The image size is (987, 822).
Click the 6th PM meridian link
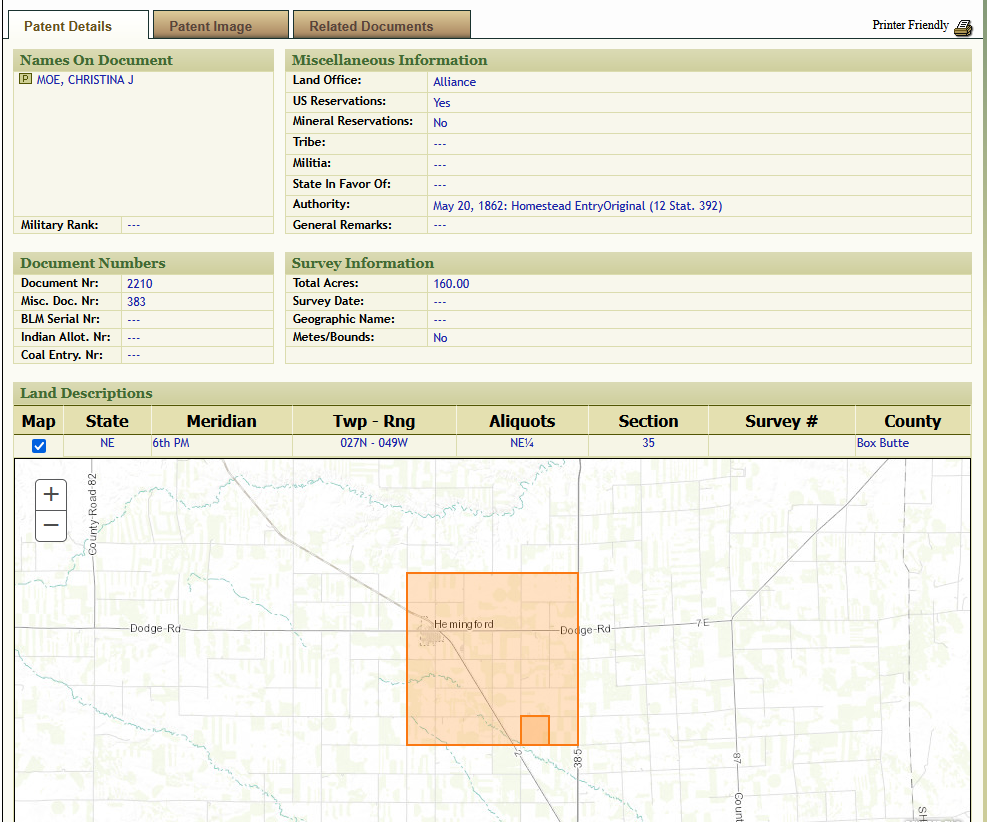point(170,443)
